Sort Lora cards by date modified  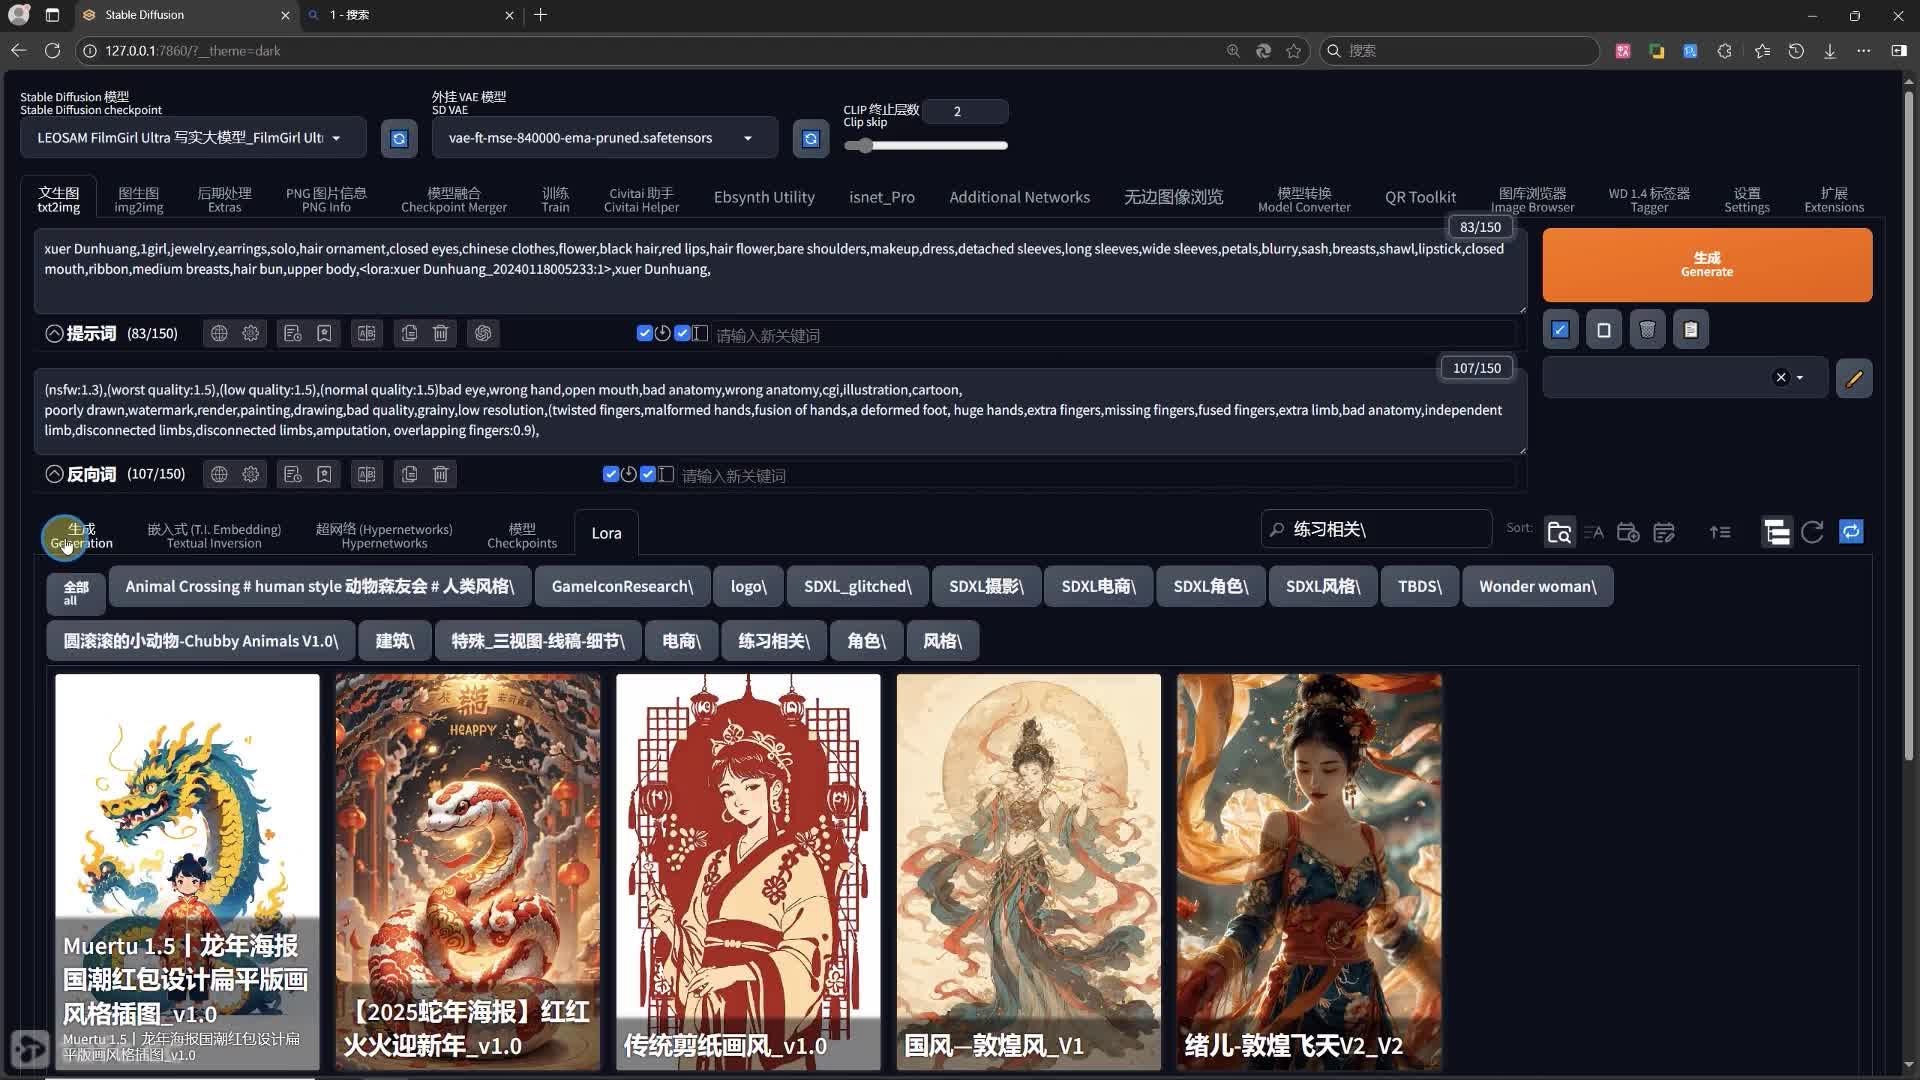(1664, 532)
